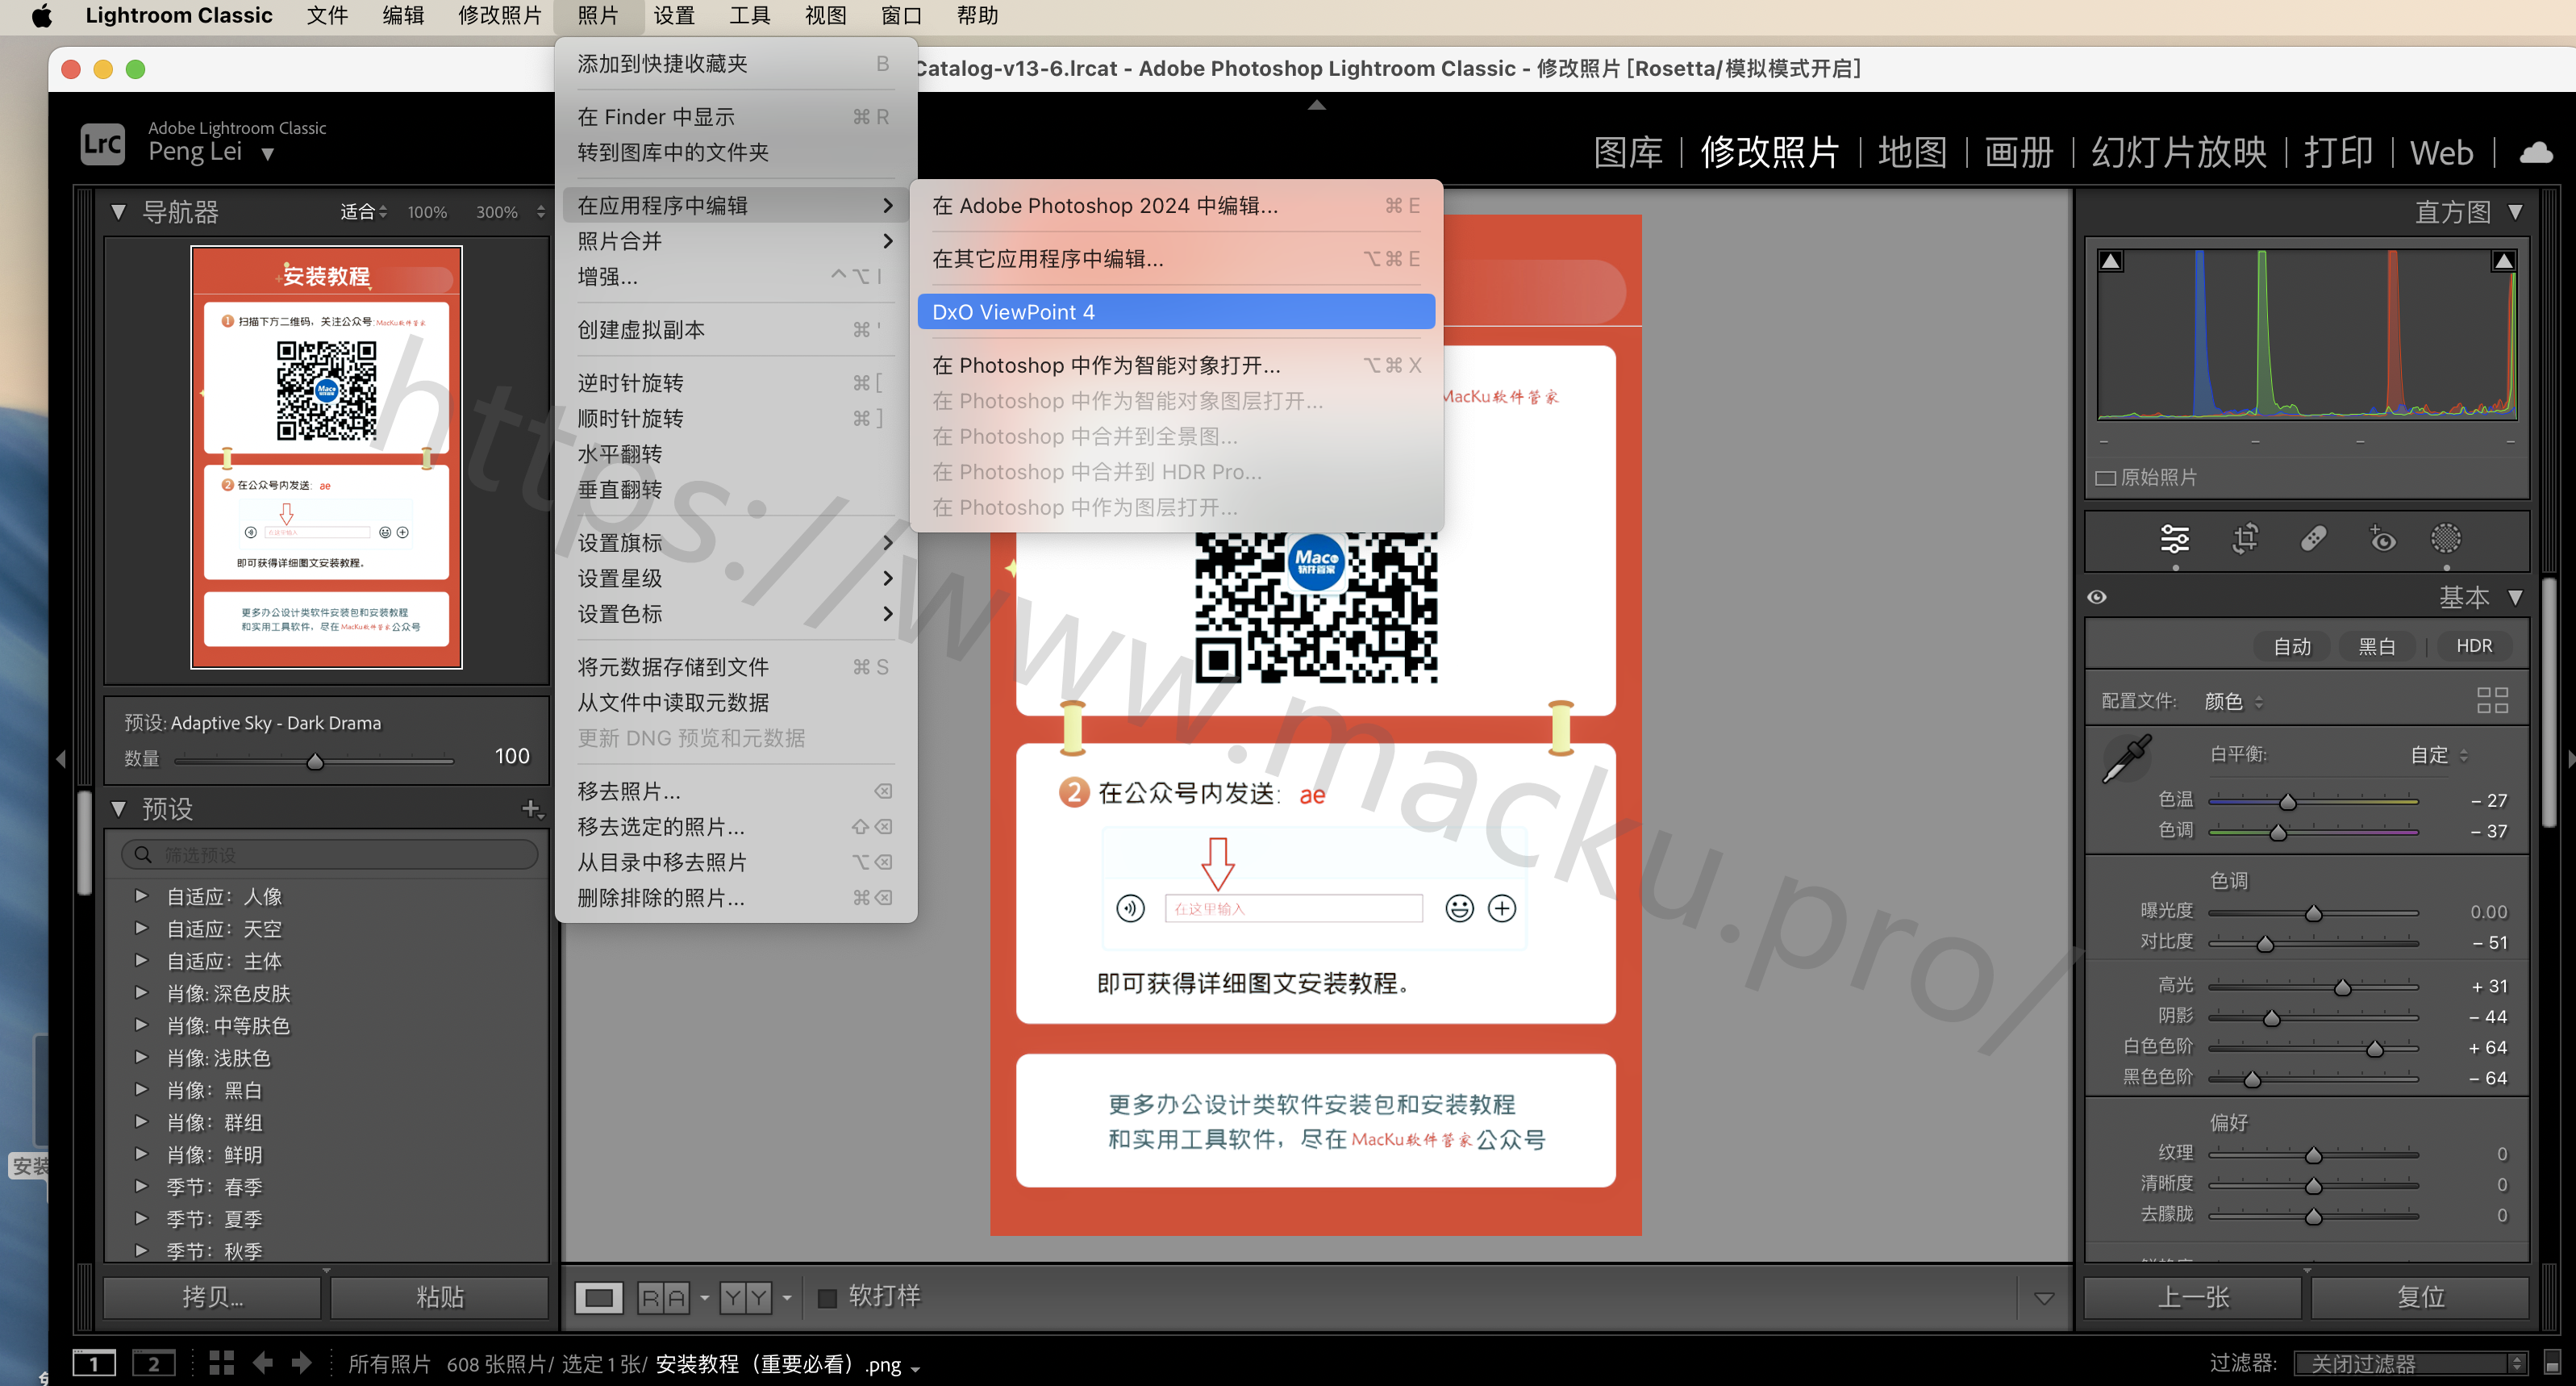Go forward with the right arrow icon
The image size is (2576, 1386).
point(301,1363)
